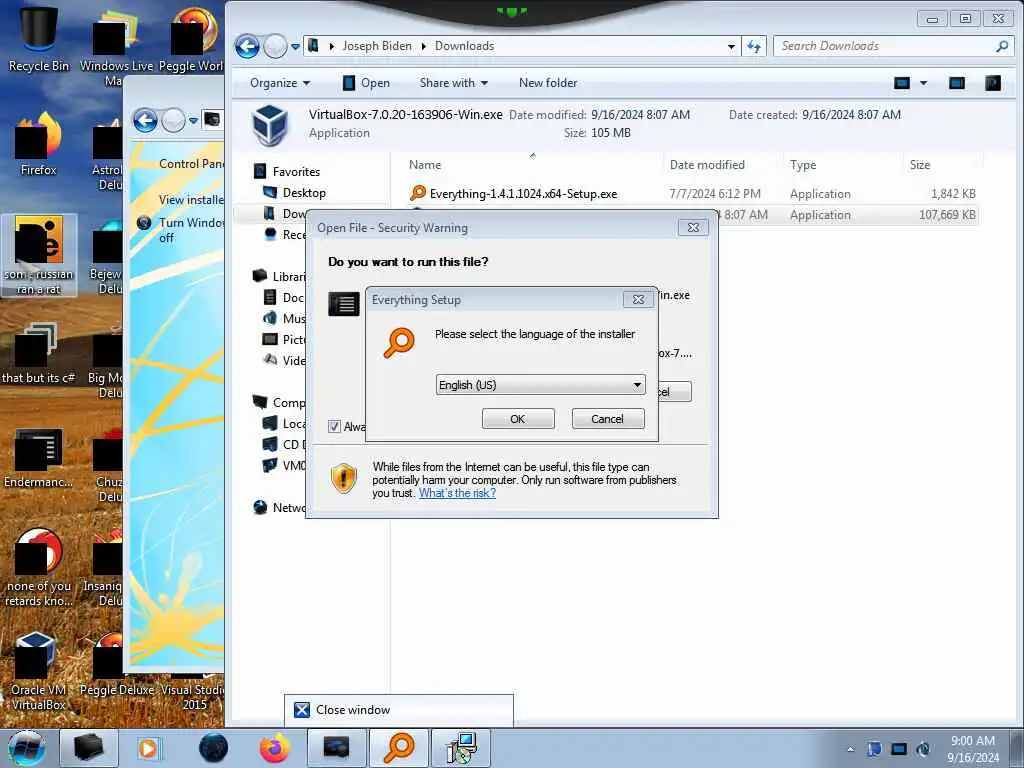Open the Organize menu
The width and height of the screenshot is (1024, 768).
[280, 83]
